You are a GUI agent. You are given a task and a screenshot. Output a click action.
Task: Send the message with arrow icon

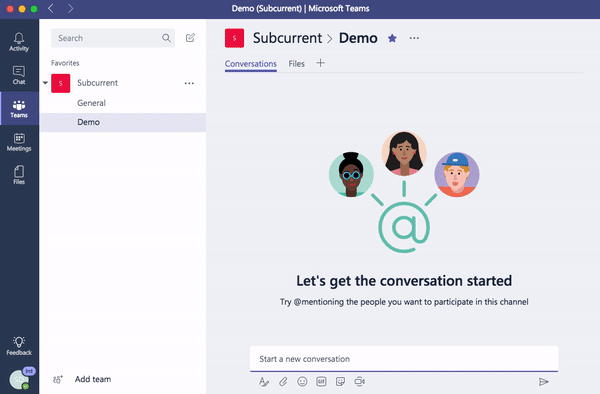pyautogui.click(x=543, y=381)
